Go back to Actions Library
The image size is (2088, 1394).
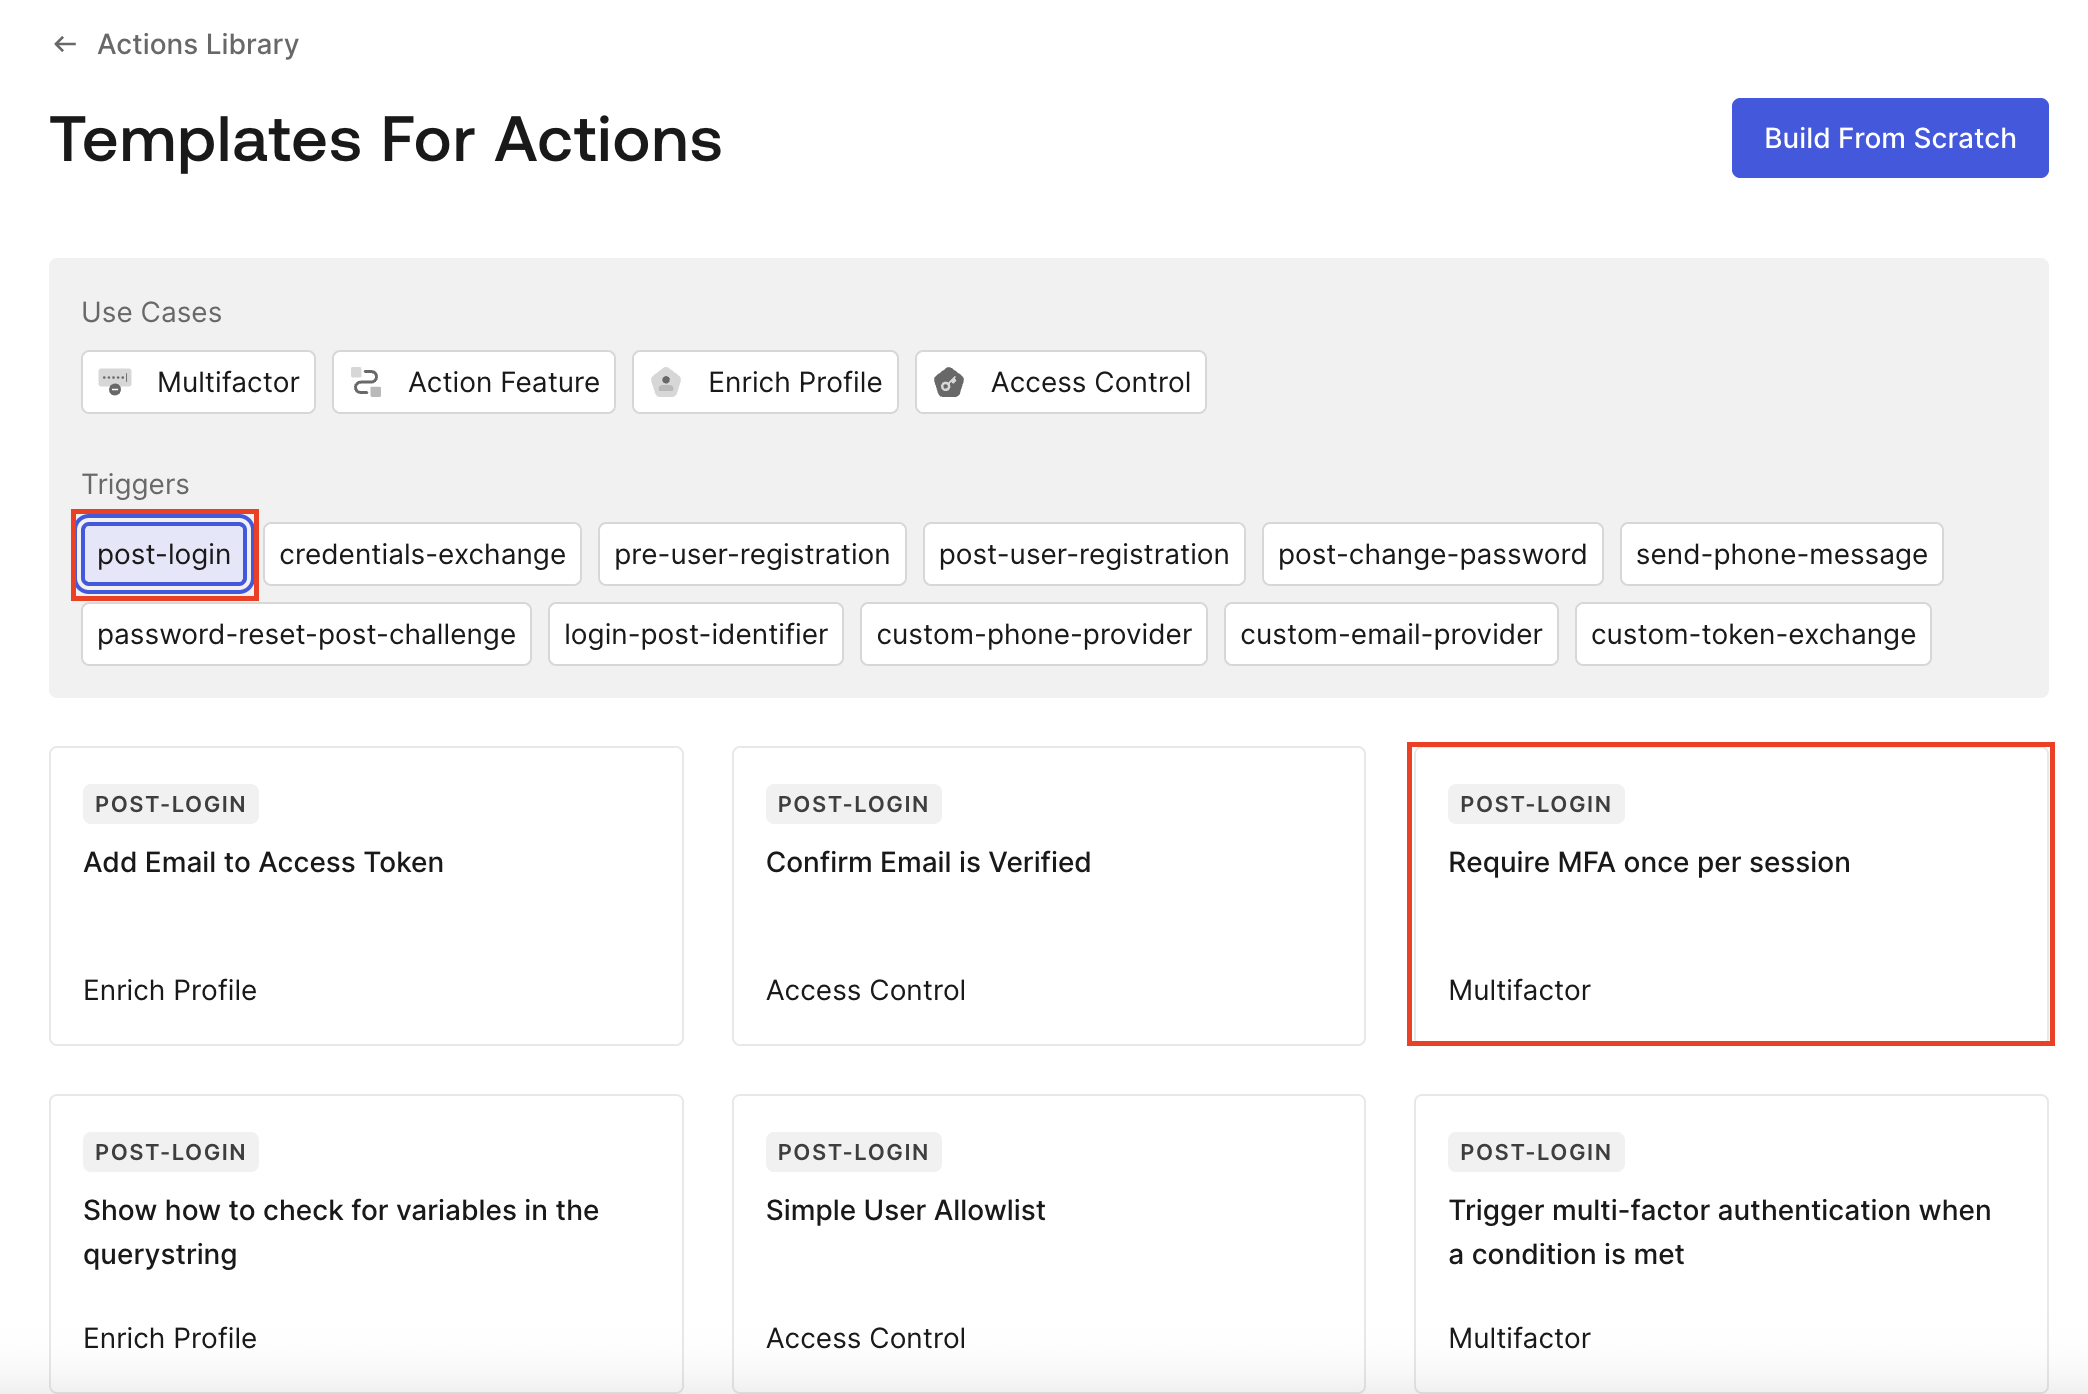(198, 44)
